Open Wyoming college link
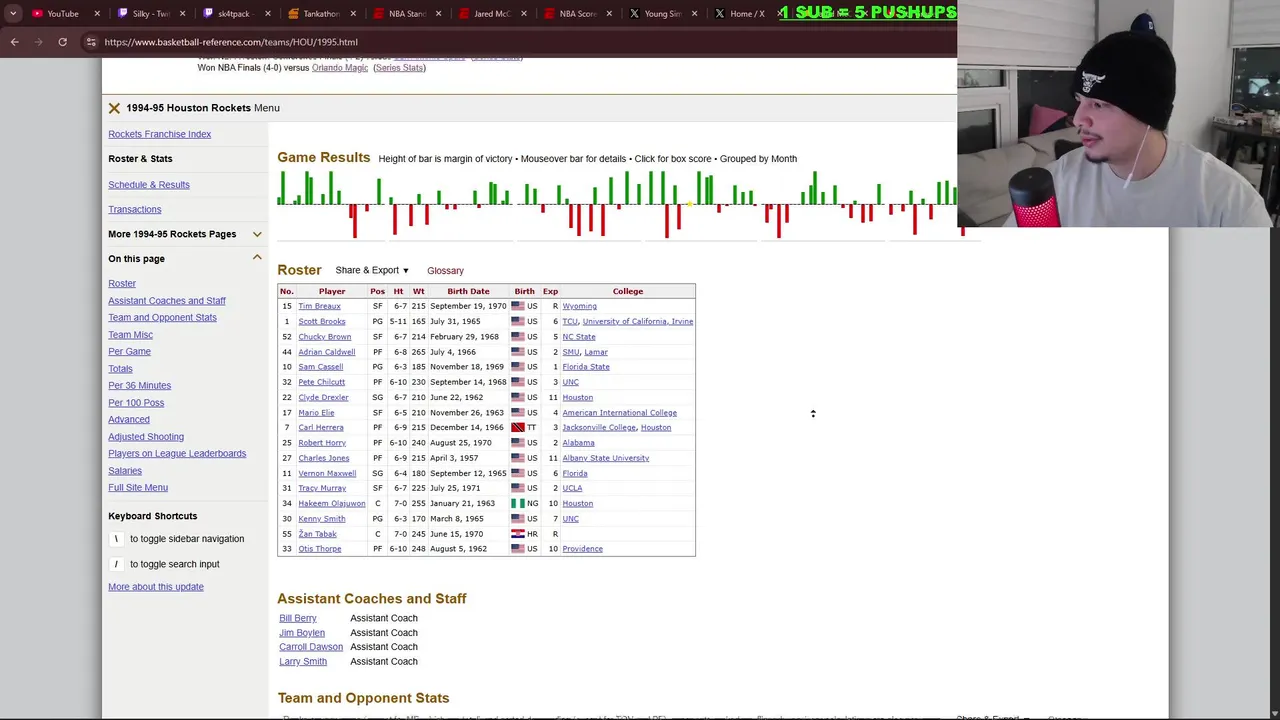The height and width of the screenshot is (720, 1280). pyautogui.click(x=579, y=306)
